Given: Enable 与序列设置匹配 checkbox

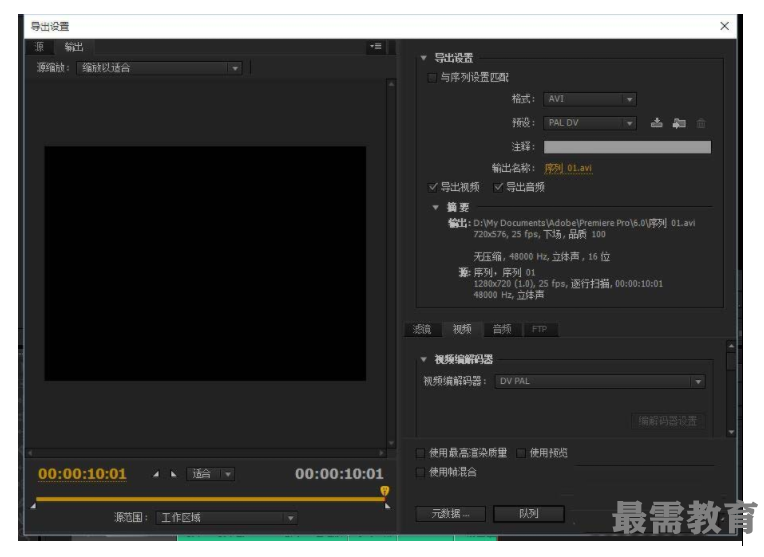Looking at the screenshot, I should click(432, 78).
